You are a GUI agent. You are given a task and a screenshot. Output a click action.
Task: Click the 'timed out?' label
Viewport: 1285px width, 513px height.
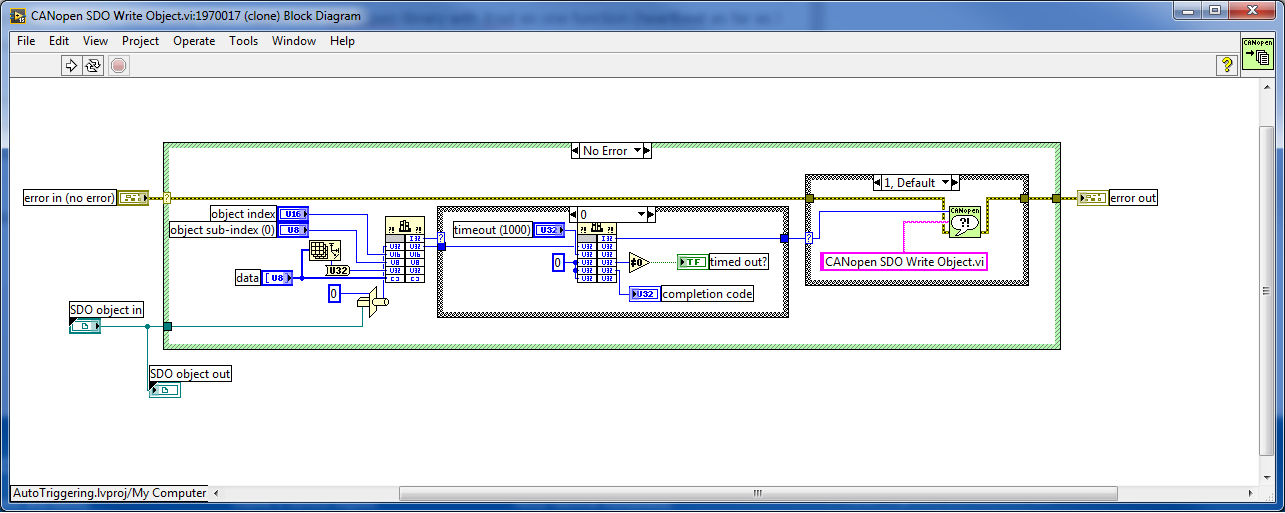click(x=740, y=262)
